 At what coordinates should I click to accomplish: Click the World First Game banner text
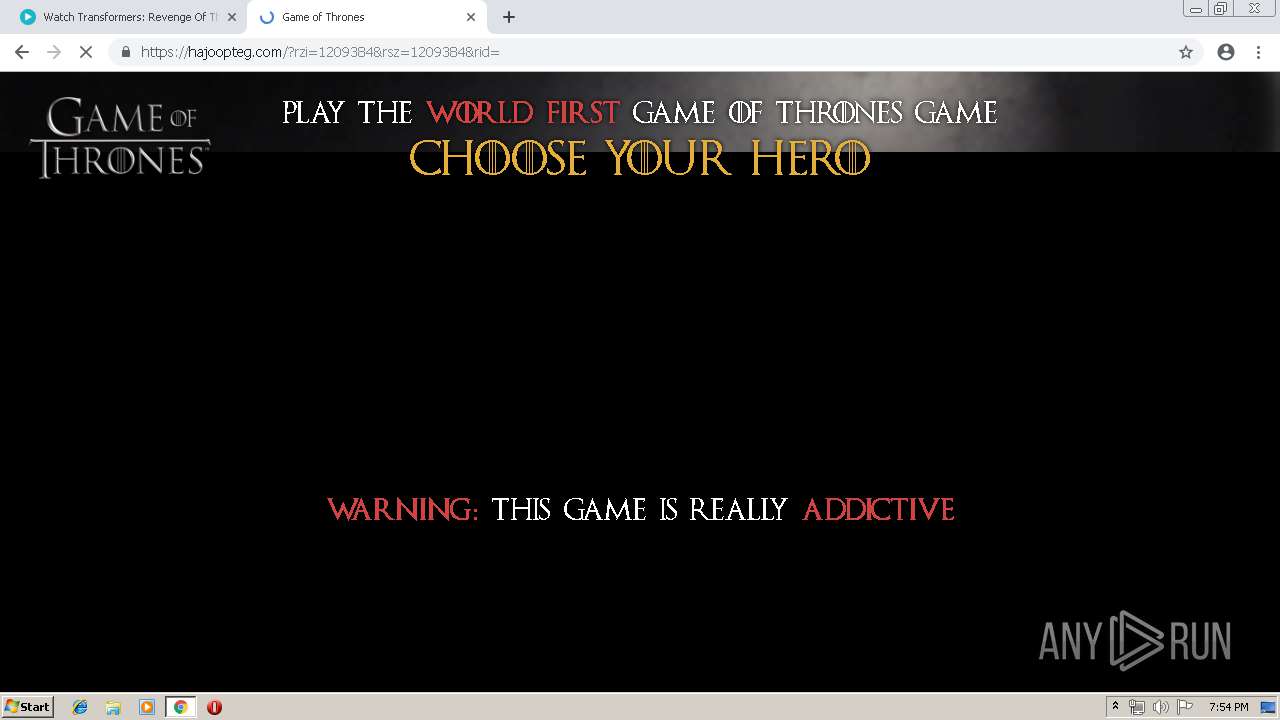pyautogui.click(x=640, y=112)
